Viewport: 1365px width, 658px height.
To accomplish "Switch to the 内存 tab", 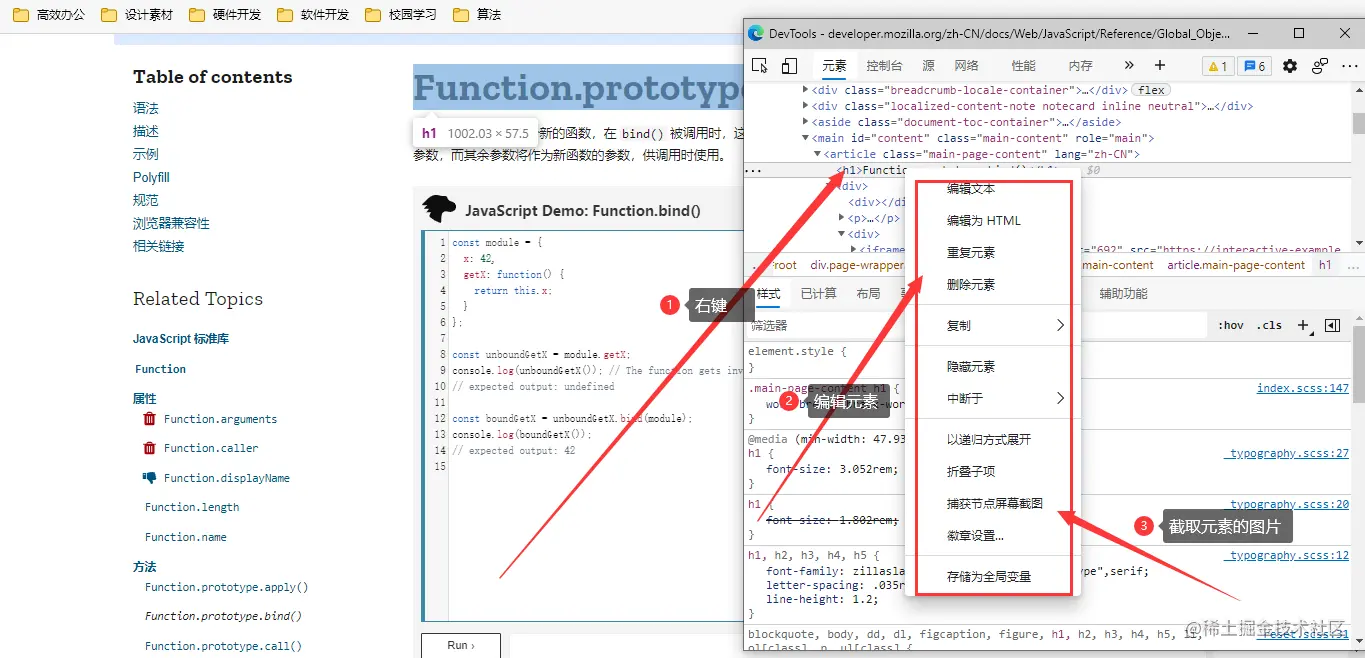I will (1080, 66).
